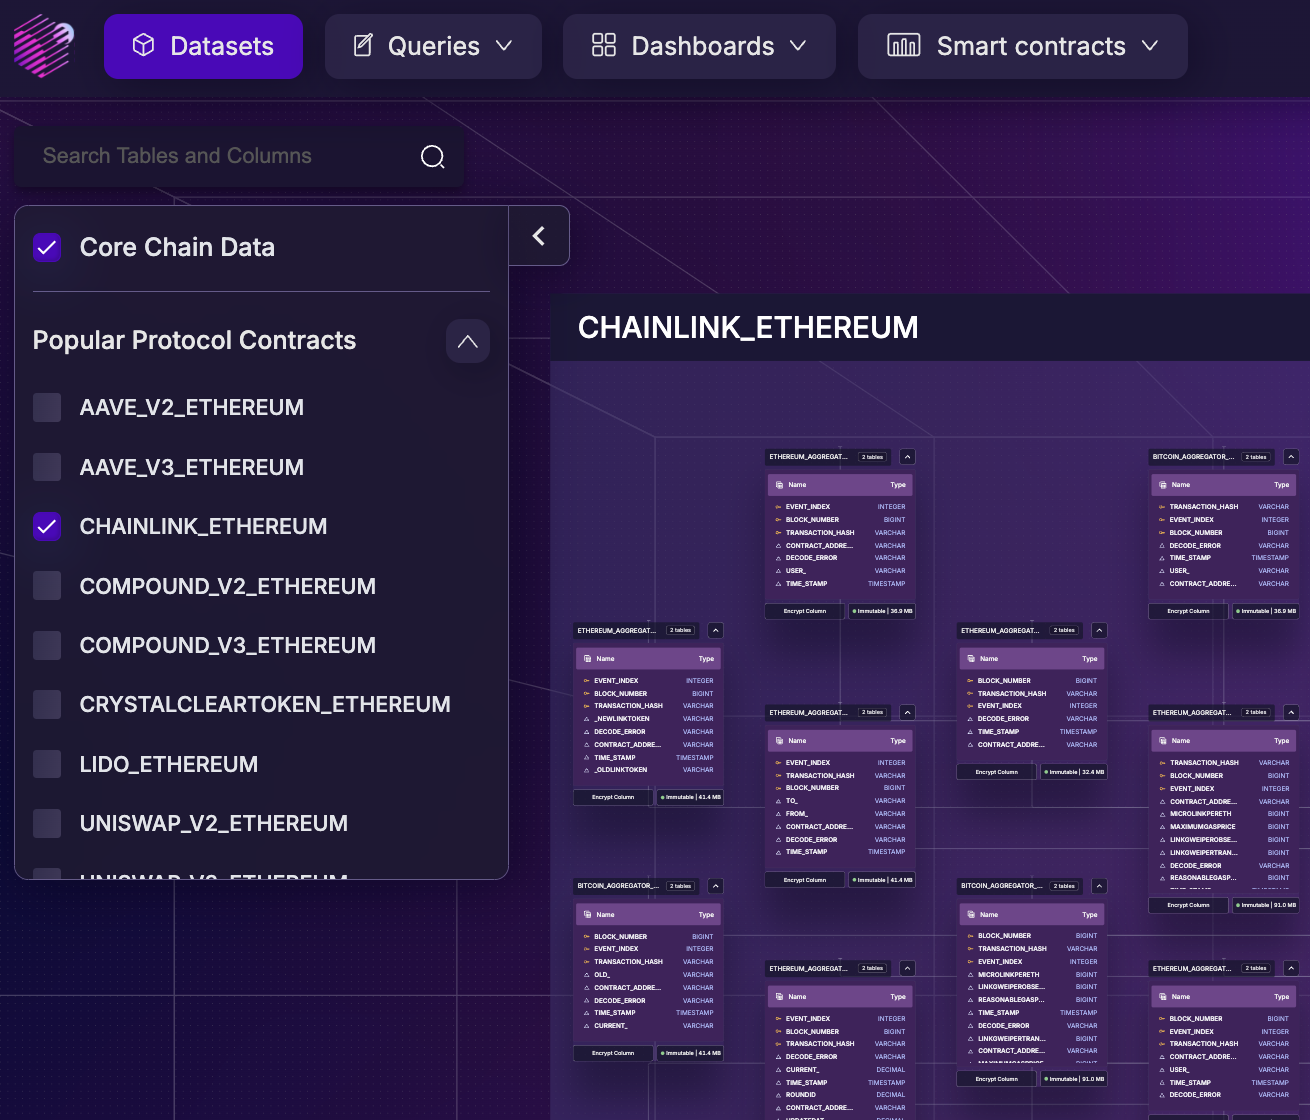Collapse the card with the 32.4 MB badge
This screenshot has height=1120, width=1310.
pyautogui.click(x=1099, y=631)
